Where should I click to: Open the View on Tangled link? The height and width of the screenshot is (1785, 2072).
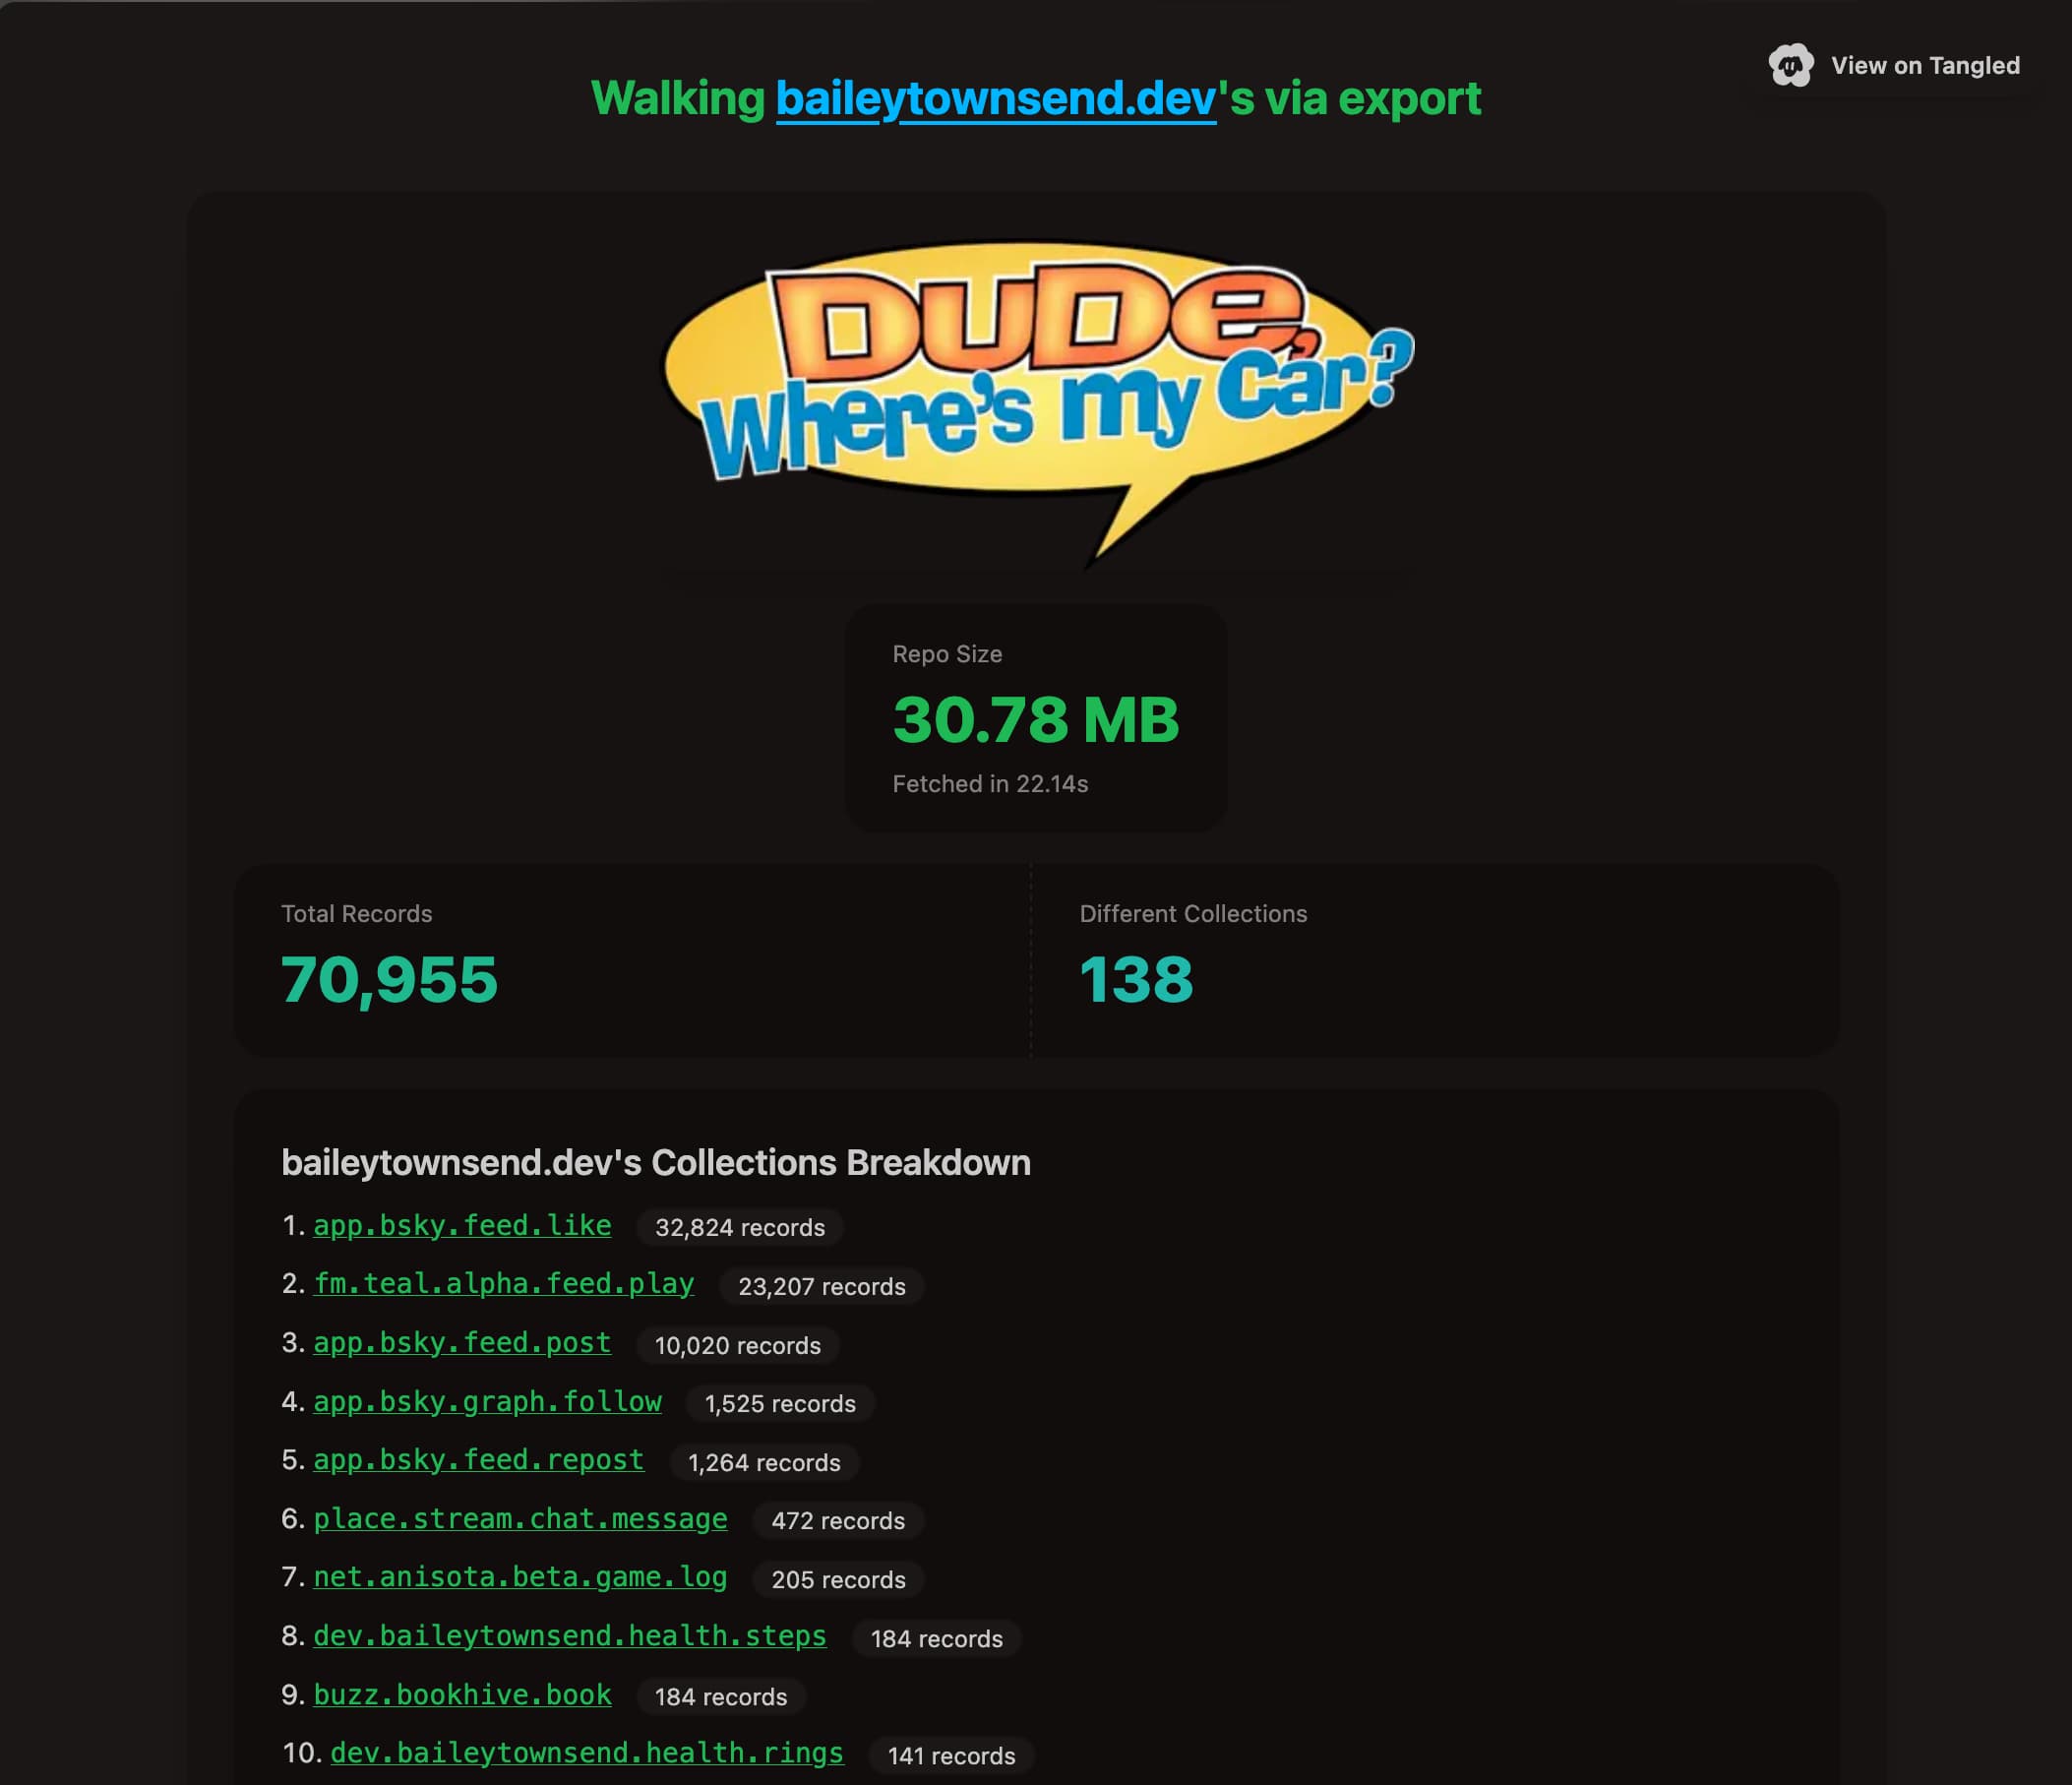(x=1924, y=66)
